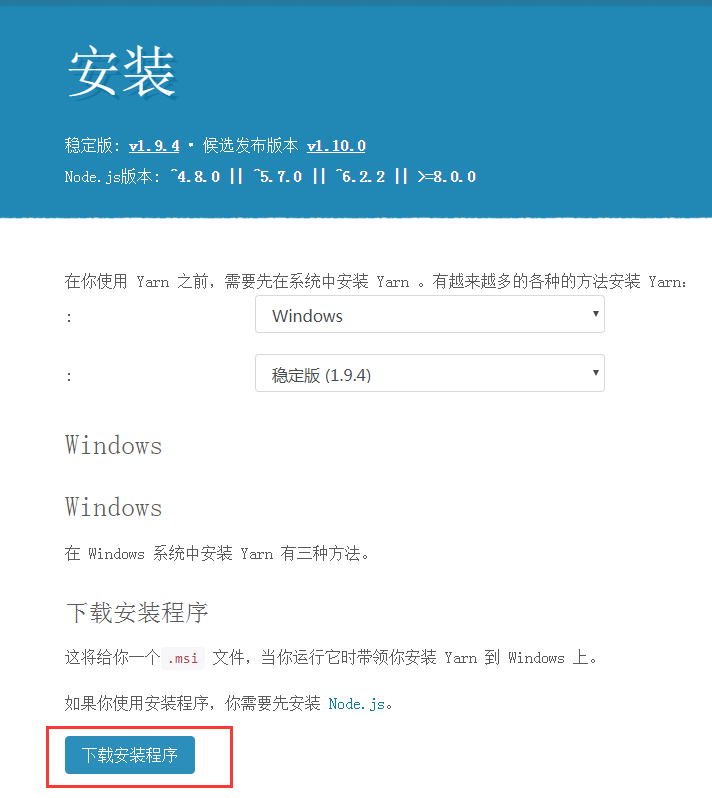Open the v1.9.4 stable version link
Viewport: 712px width, 798px height.
154,146
